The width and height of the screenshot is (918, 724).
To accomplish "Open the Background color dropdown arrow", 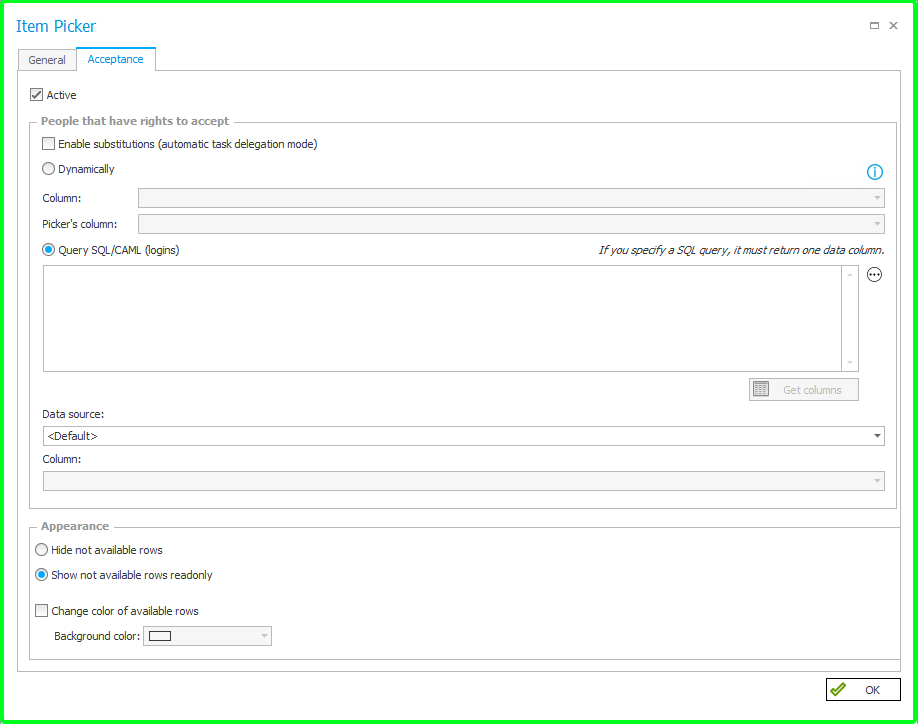I will [x=264, y=636].
